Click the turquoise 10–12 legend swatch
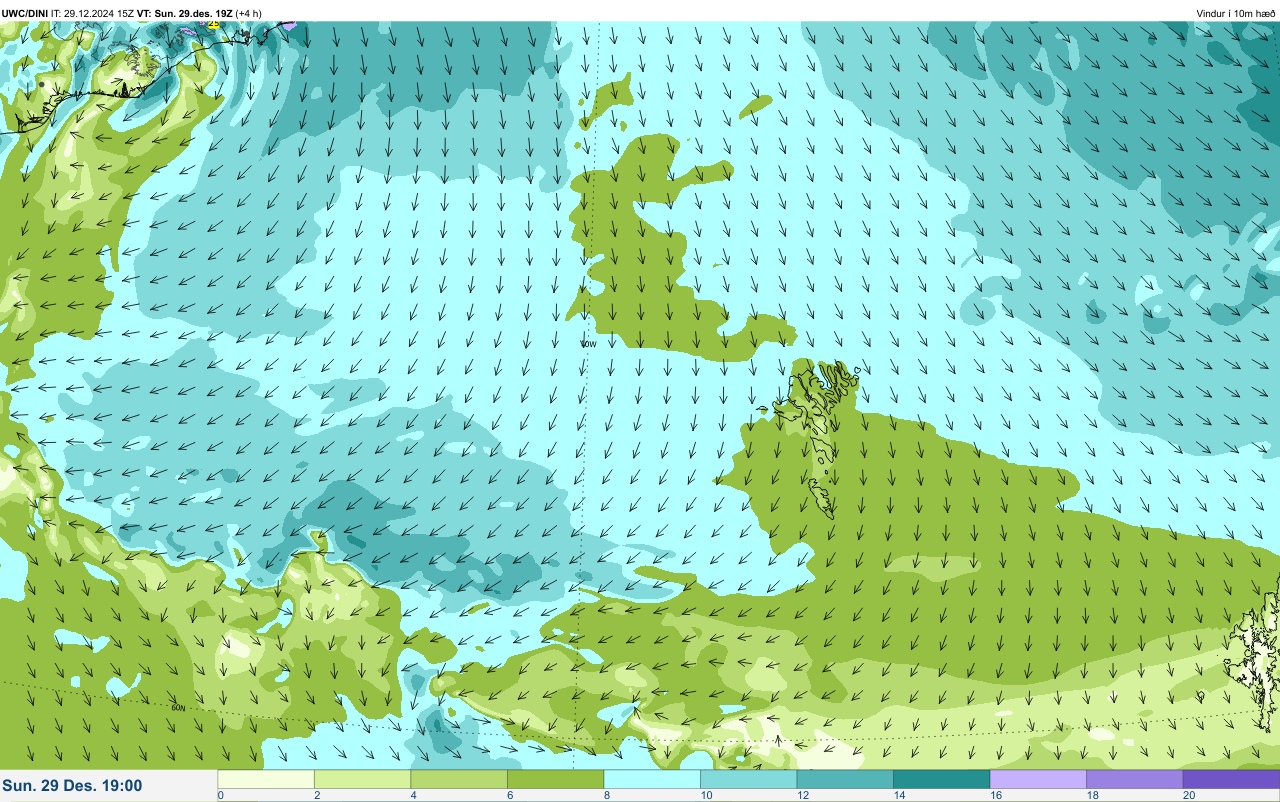Screen dimensions: 1280x802 [x=748, y=779]
